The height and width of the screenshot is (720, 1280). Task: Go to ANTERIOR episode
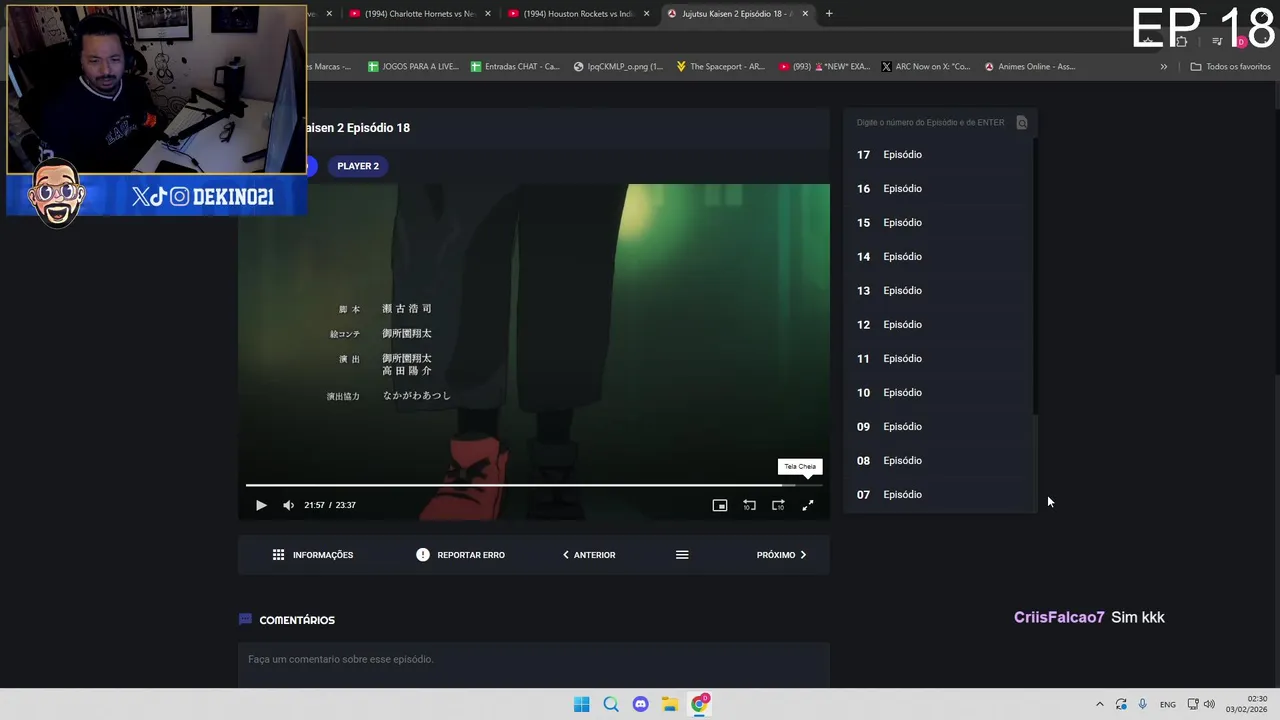(589, 555)
